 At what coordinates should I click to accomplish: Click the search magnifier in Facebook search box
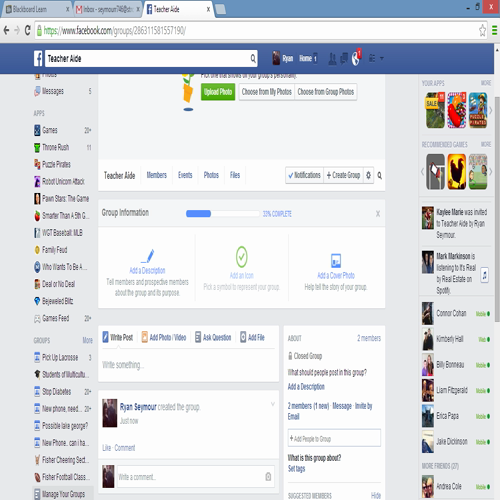(253, 59)
